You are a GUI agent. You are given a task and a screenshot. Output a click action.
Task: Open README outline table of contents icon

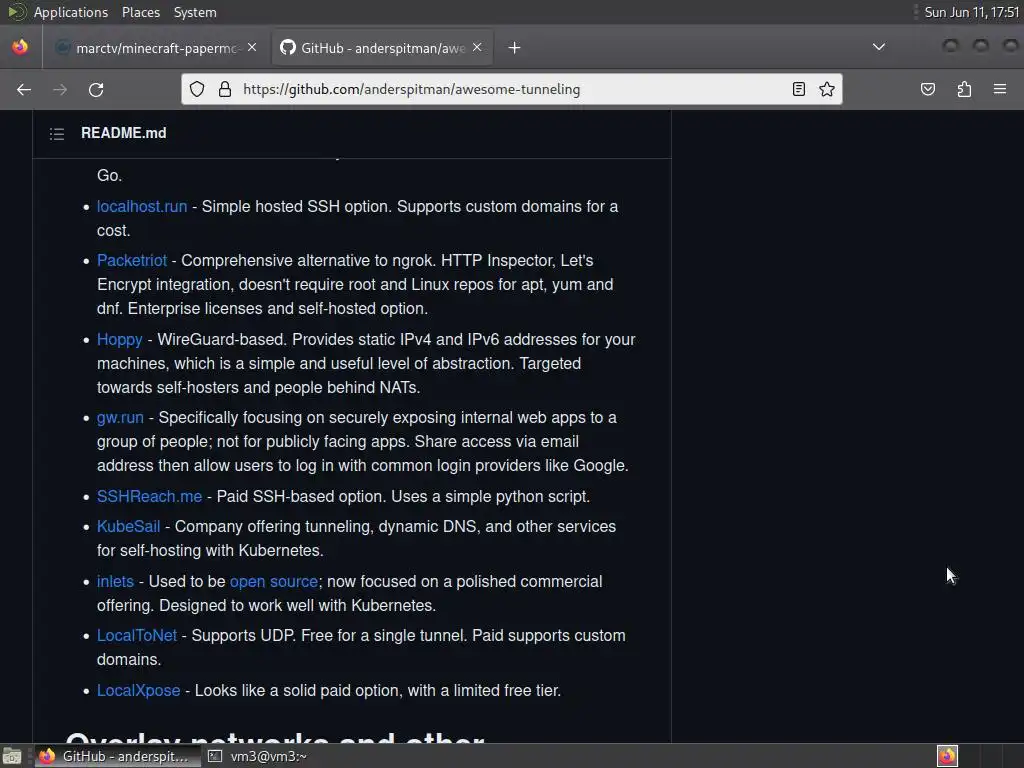[x=57, y=134]
